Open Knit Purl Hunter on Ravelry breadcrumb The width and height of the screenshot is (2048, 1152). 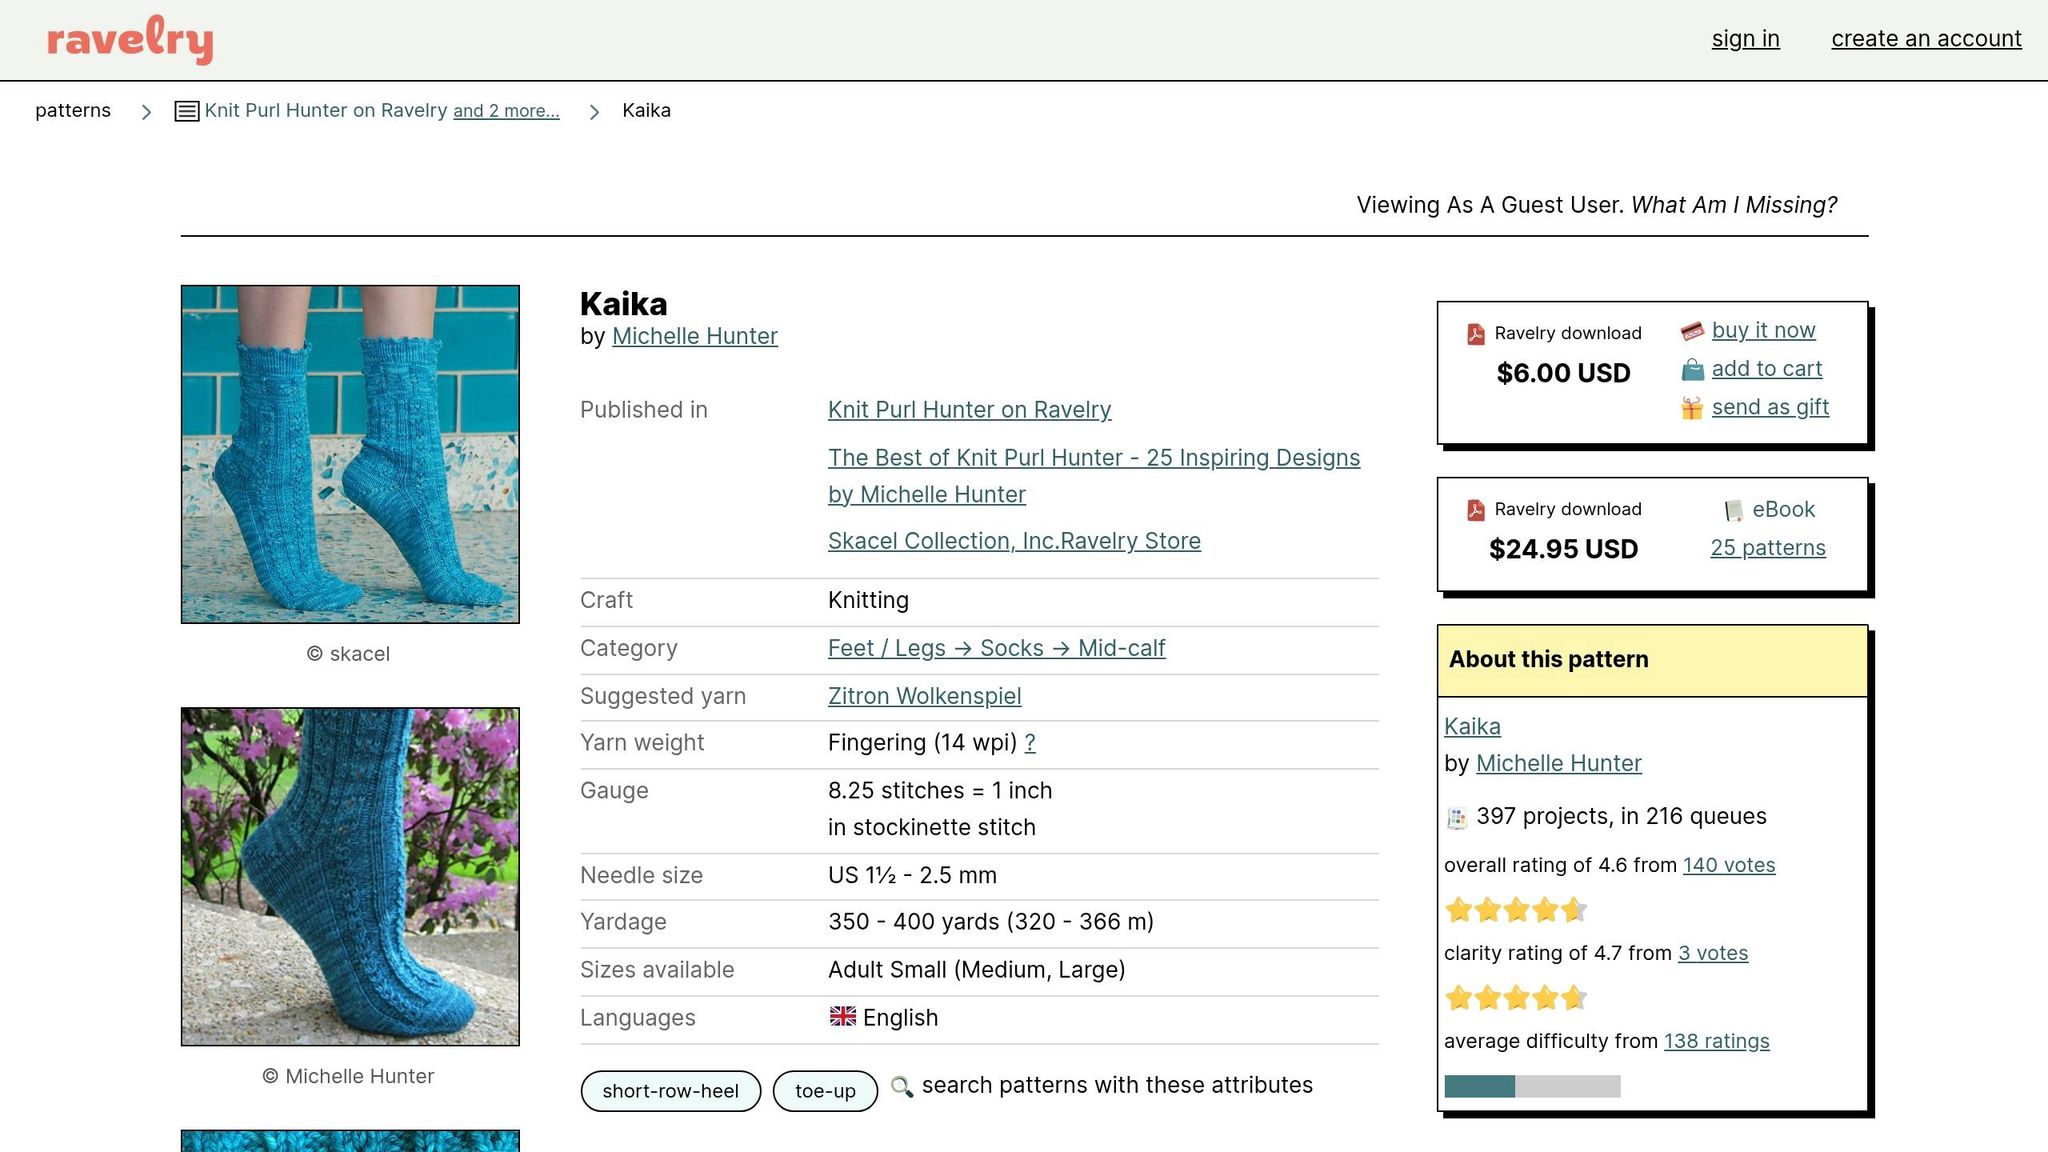tap(326, 111)
